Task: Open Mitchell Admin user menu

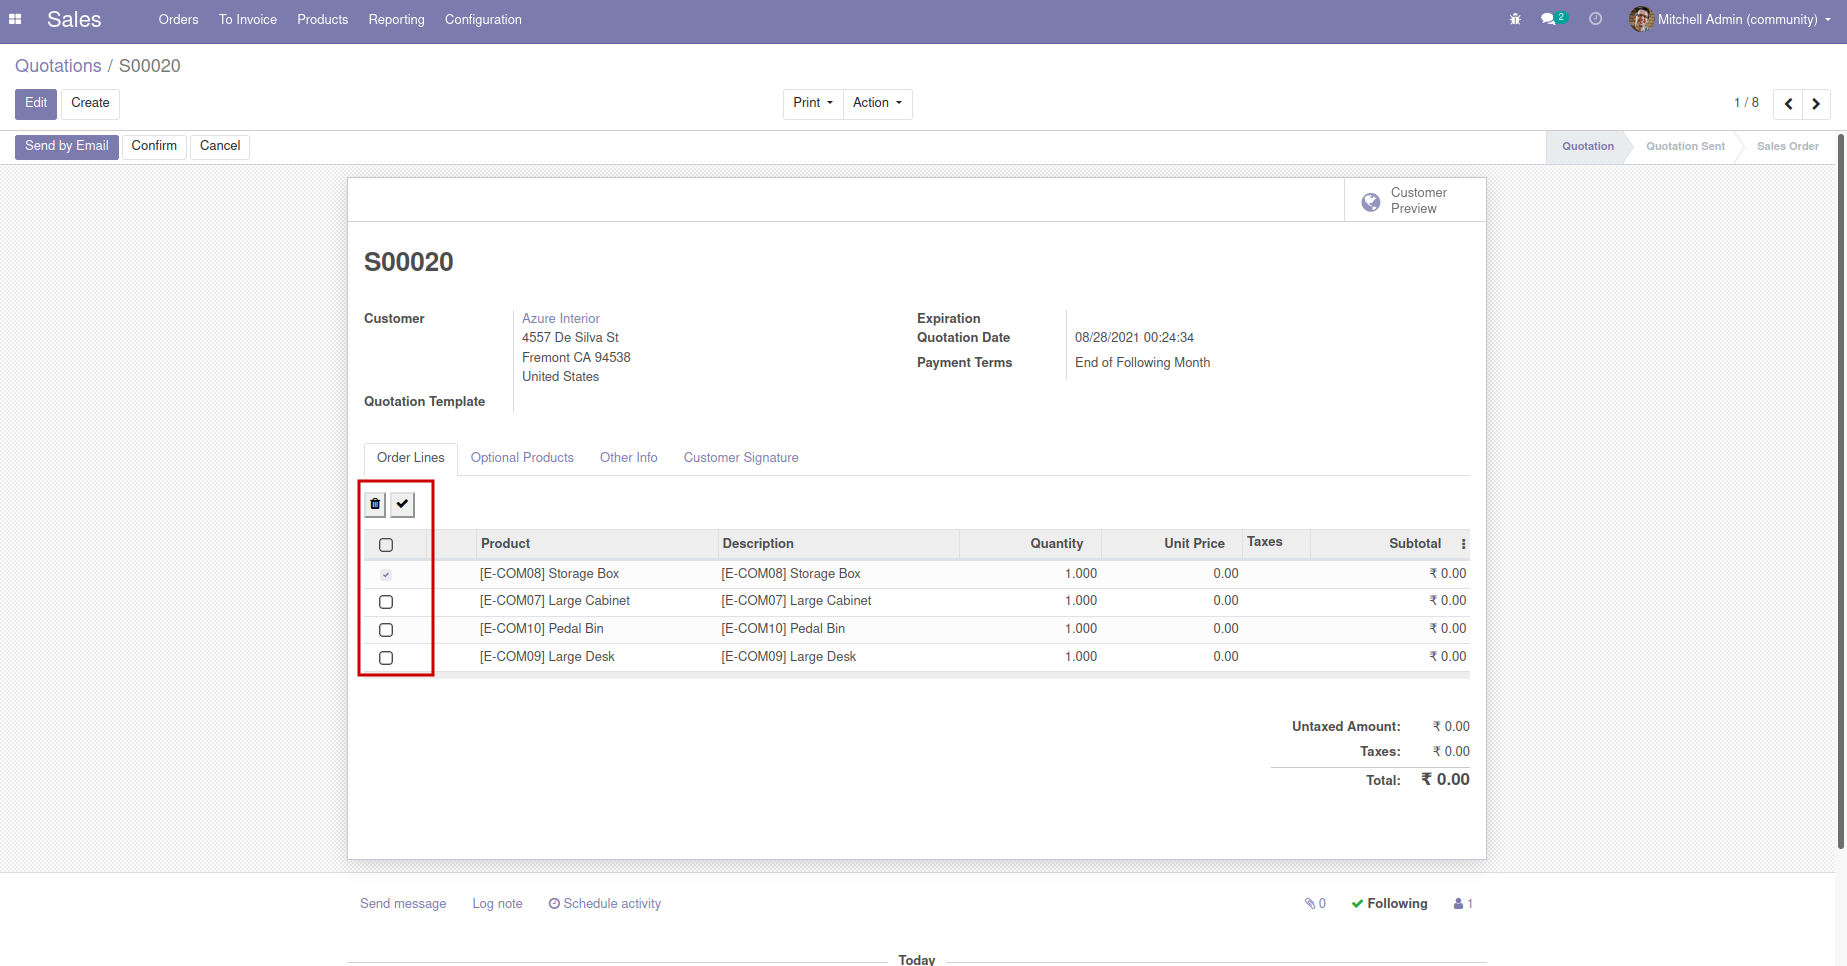Action: (x=1736, y=19)
